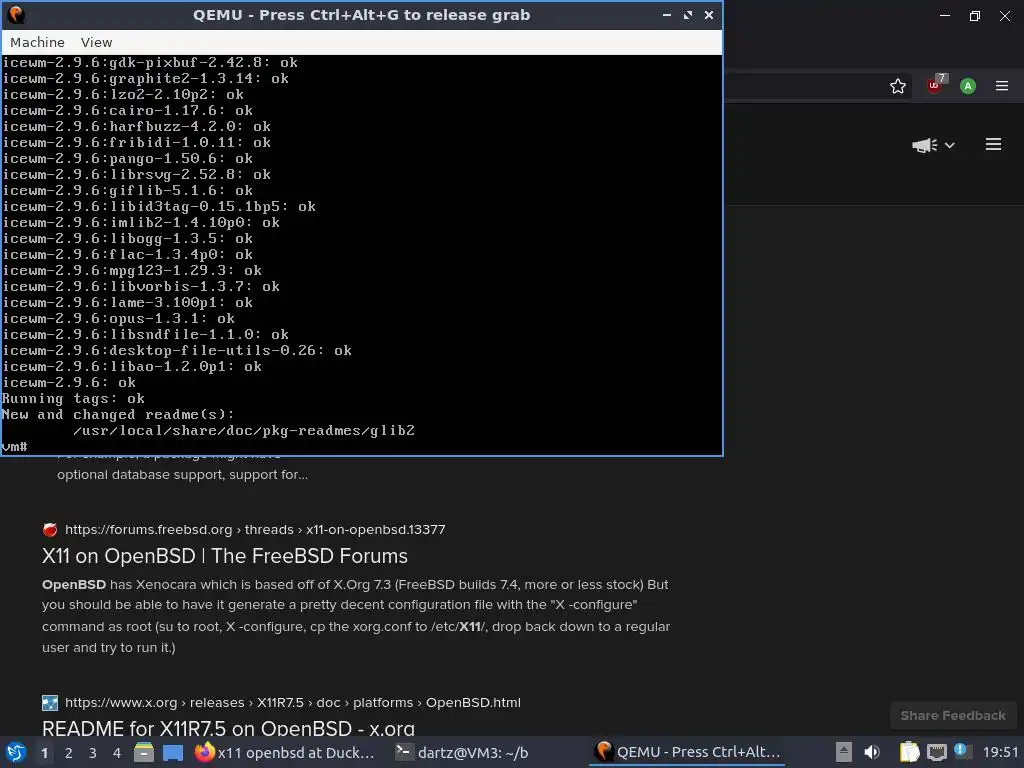Click the vm# shell prompt in QEMU
Image resolution: width=1024 pixels, height=768 pixels.
[x=14, y=447]
